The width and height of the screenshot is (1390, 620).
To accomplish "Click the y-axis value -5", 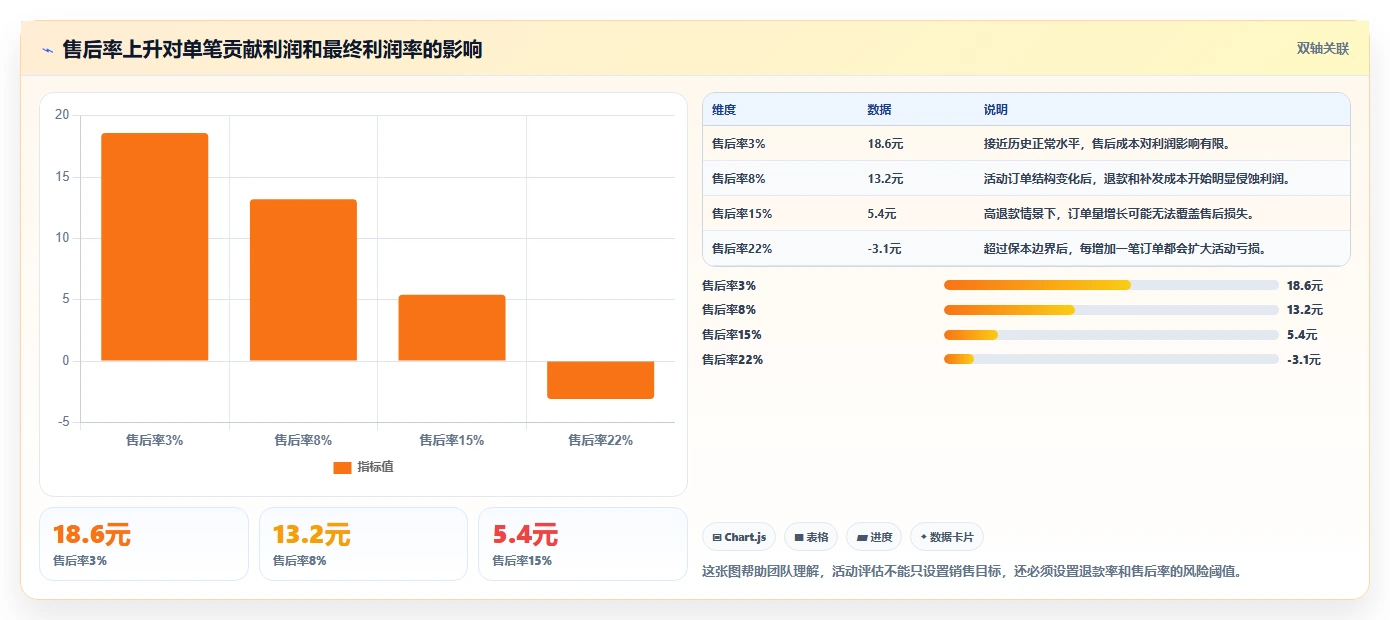I will (63, 422).
